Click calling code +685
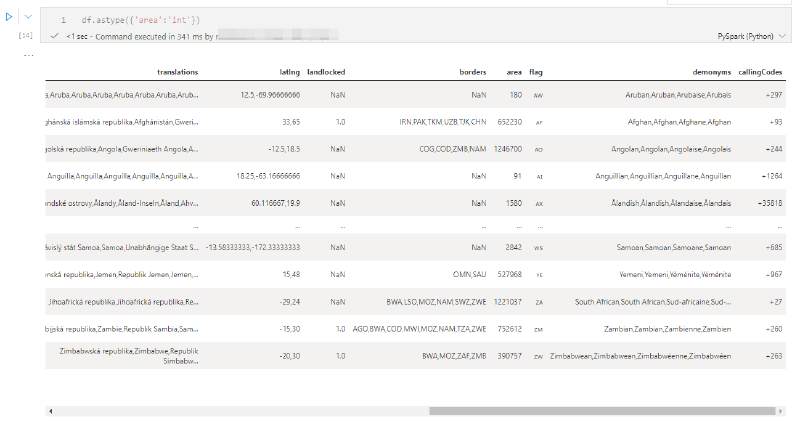This screenshot has height=422, width=800. click(773, 247)
